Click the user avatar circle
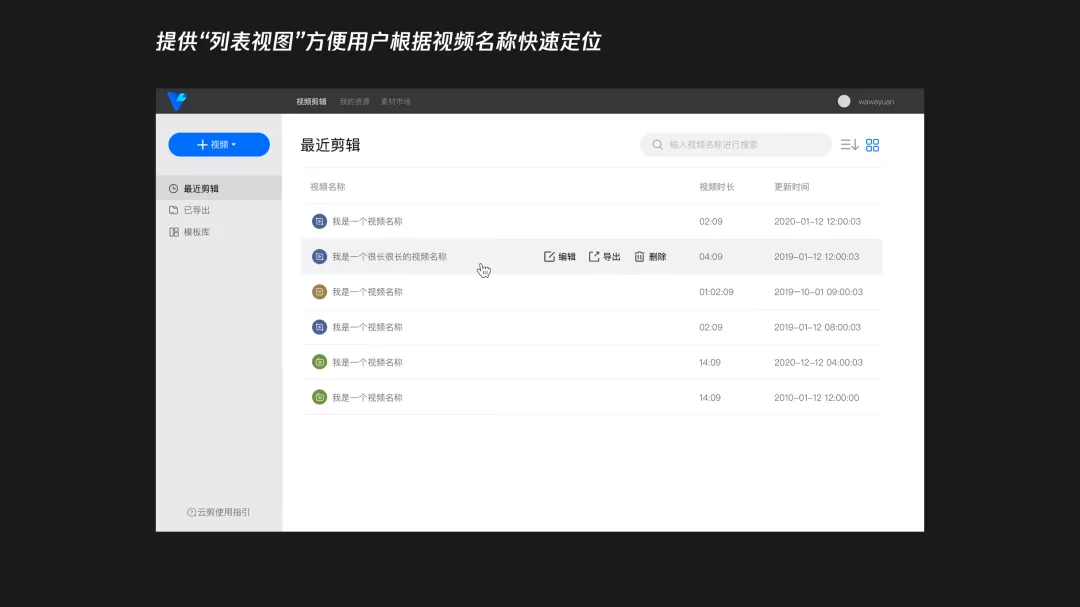The width and height of the screenshot is (1080, 607). (844, 101)
